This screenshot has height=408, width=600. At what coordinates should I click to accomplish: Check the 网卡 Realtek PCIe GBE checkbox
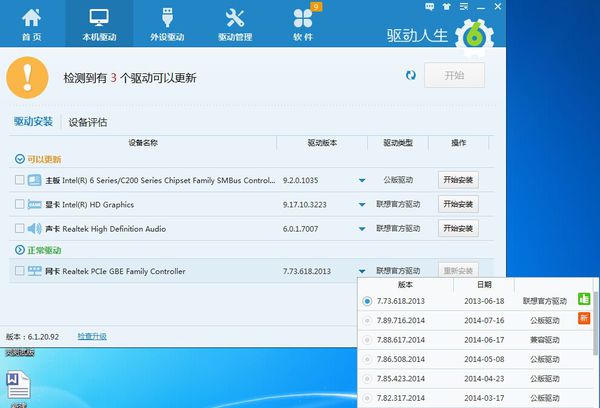(19, 271)
